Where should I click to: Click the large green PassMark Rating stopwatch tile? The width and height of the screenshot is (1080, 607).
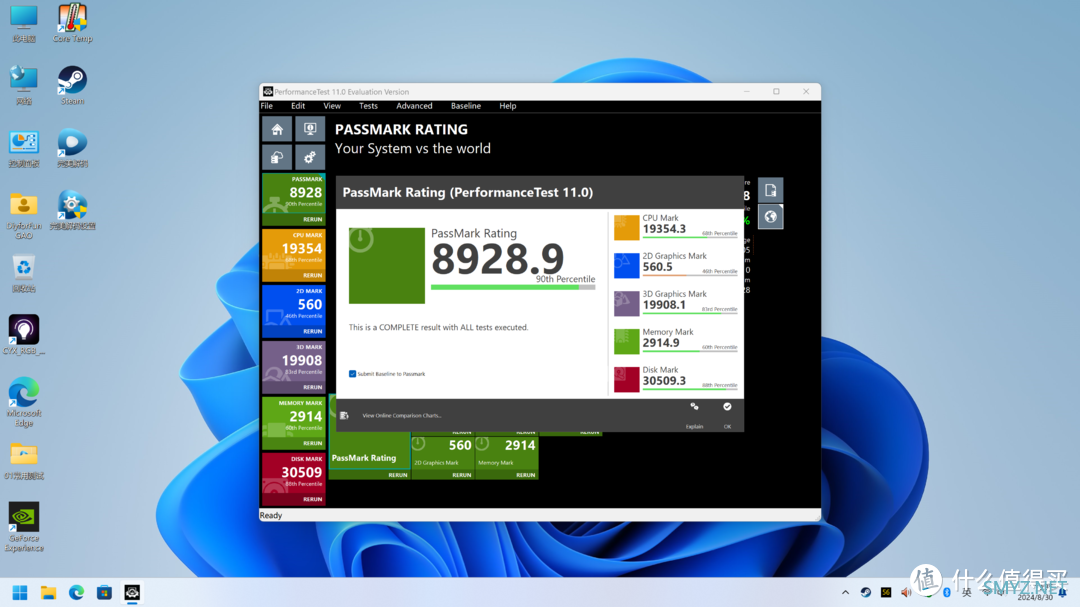point(386,265)
